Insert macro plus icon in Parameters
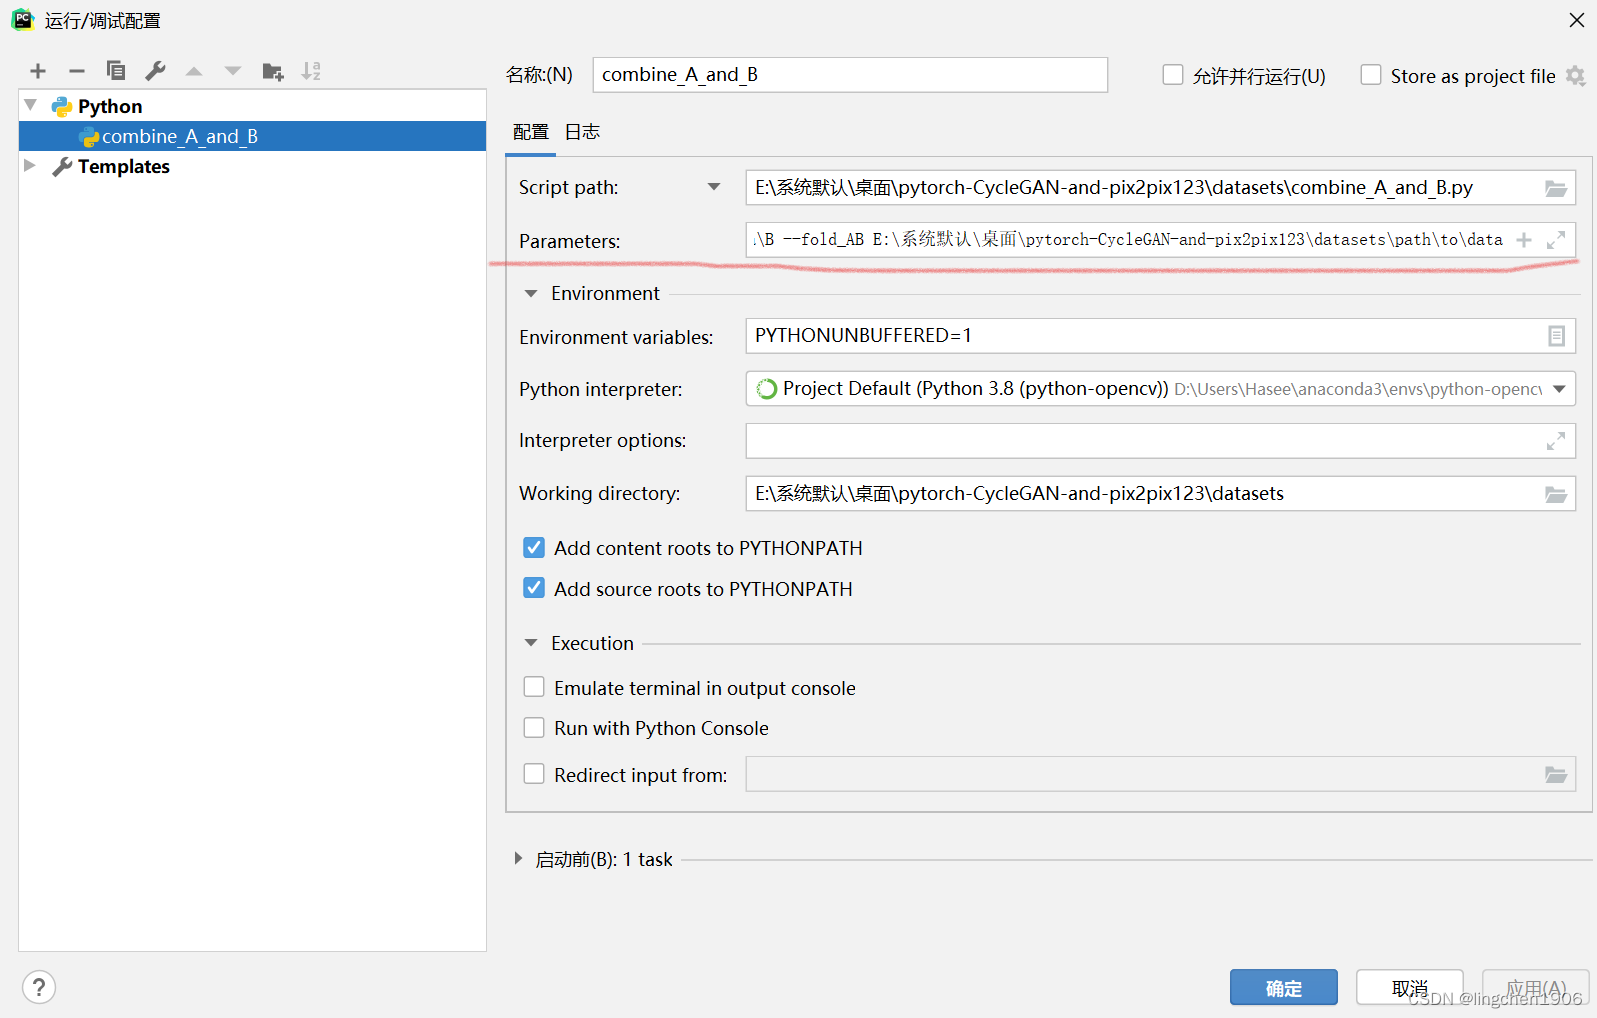Viewport: 1597px width, 1018px height. tap(1524, 240)
